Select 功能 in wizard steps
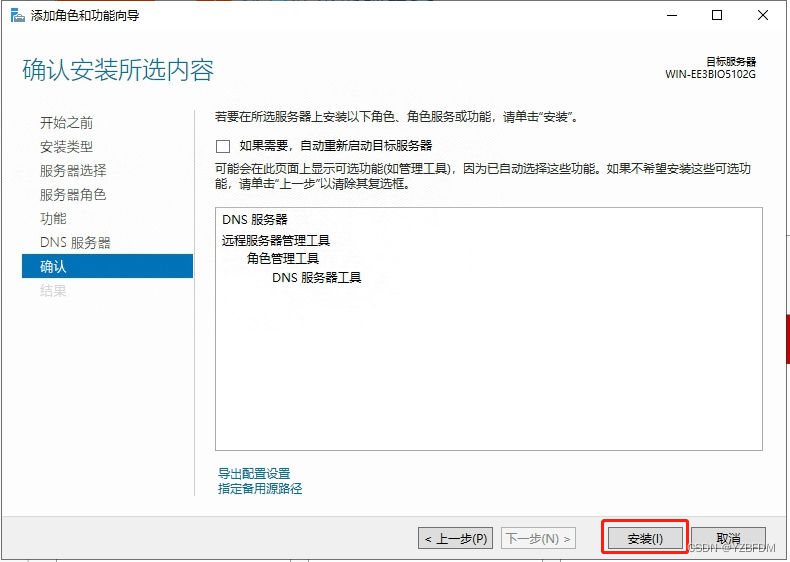This screenshot has height=562, width=790. [x=53, y=218]
